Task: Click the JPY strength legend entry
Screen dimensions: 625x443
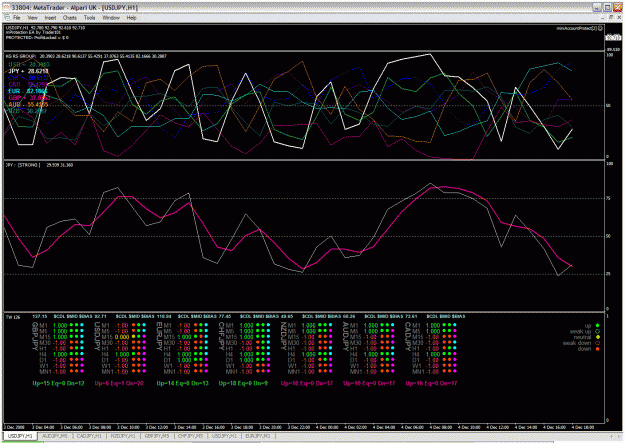Action: tap(28, 71)
